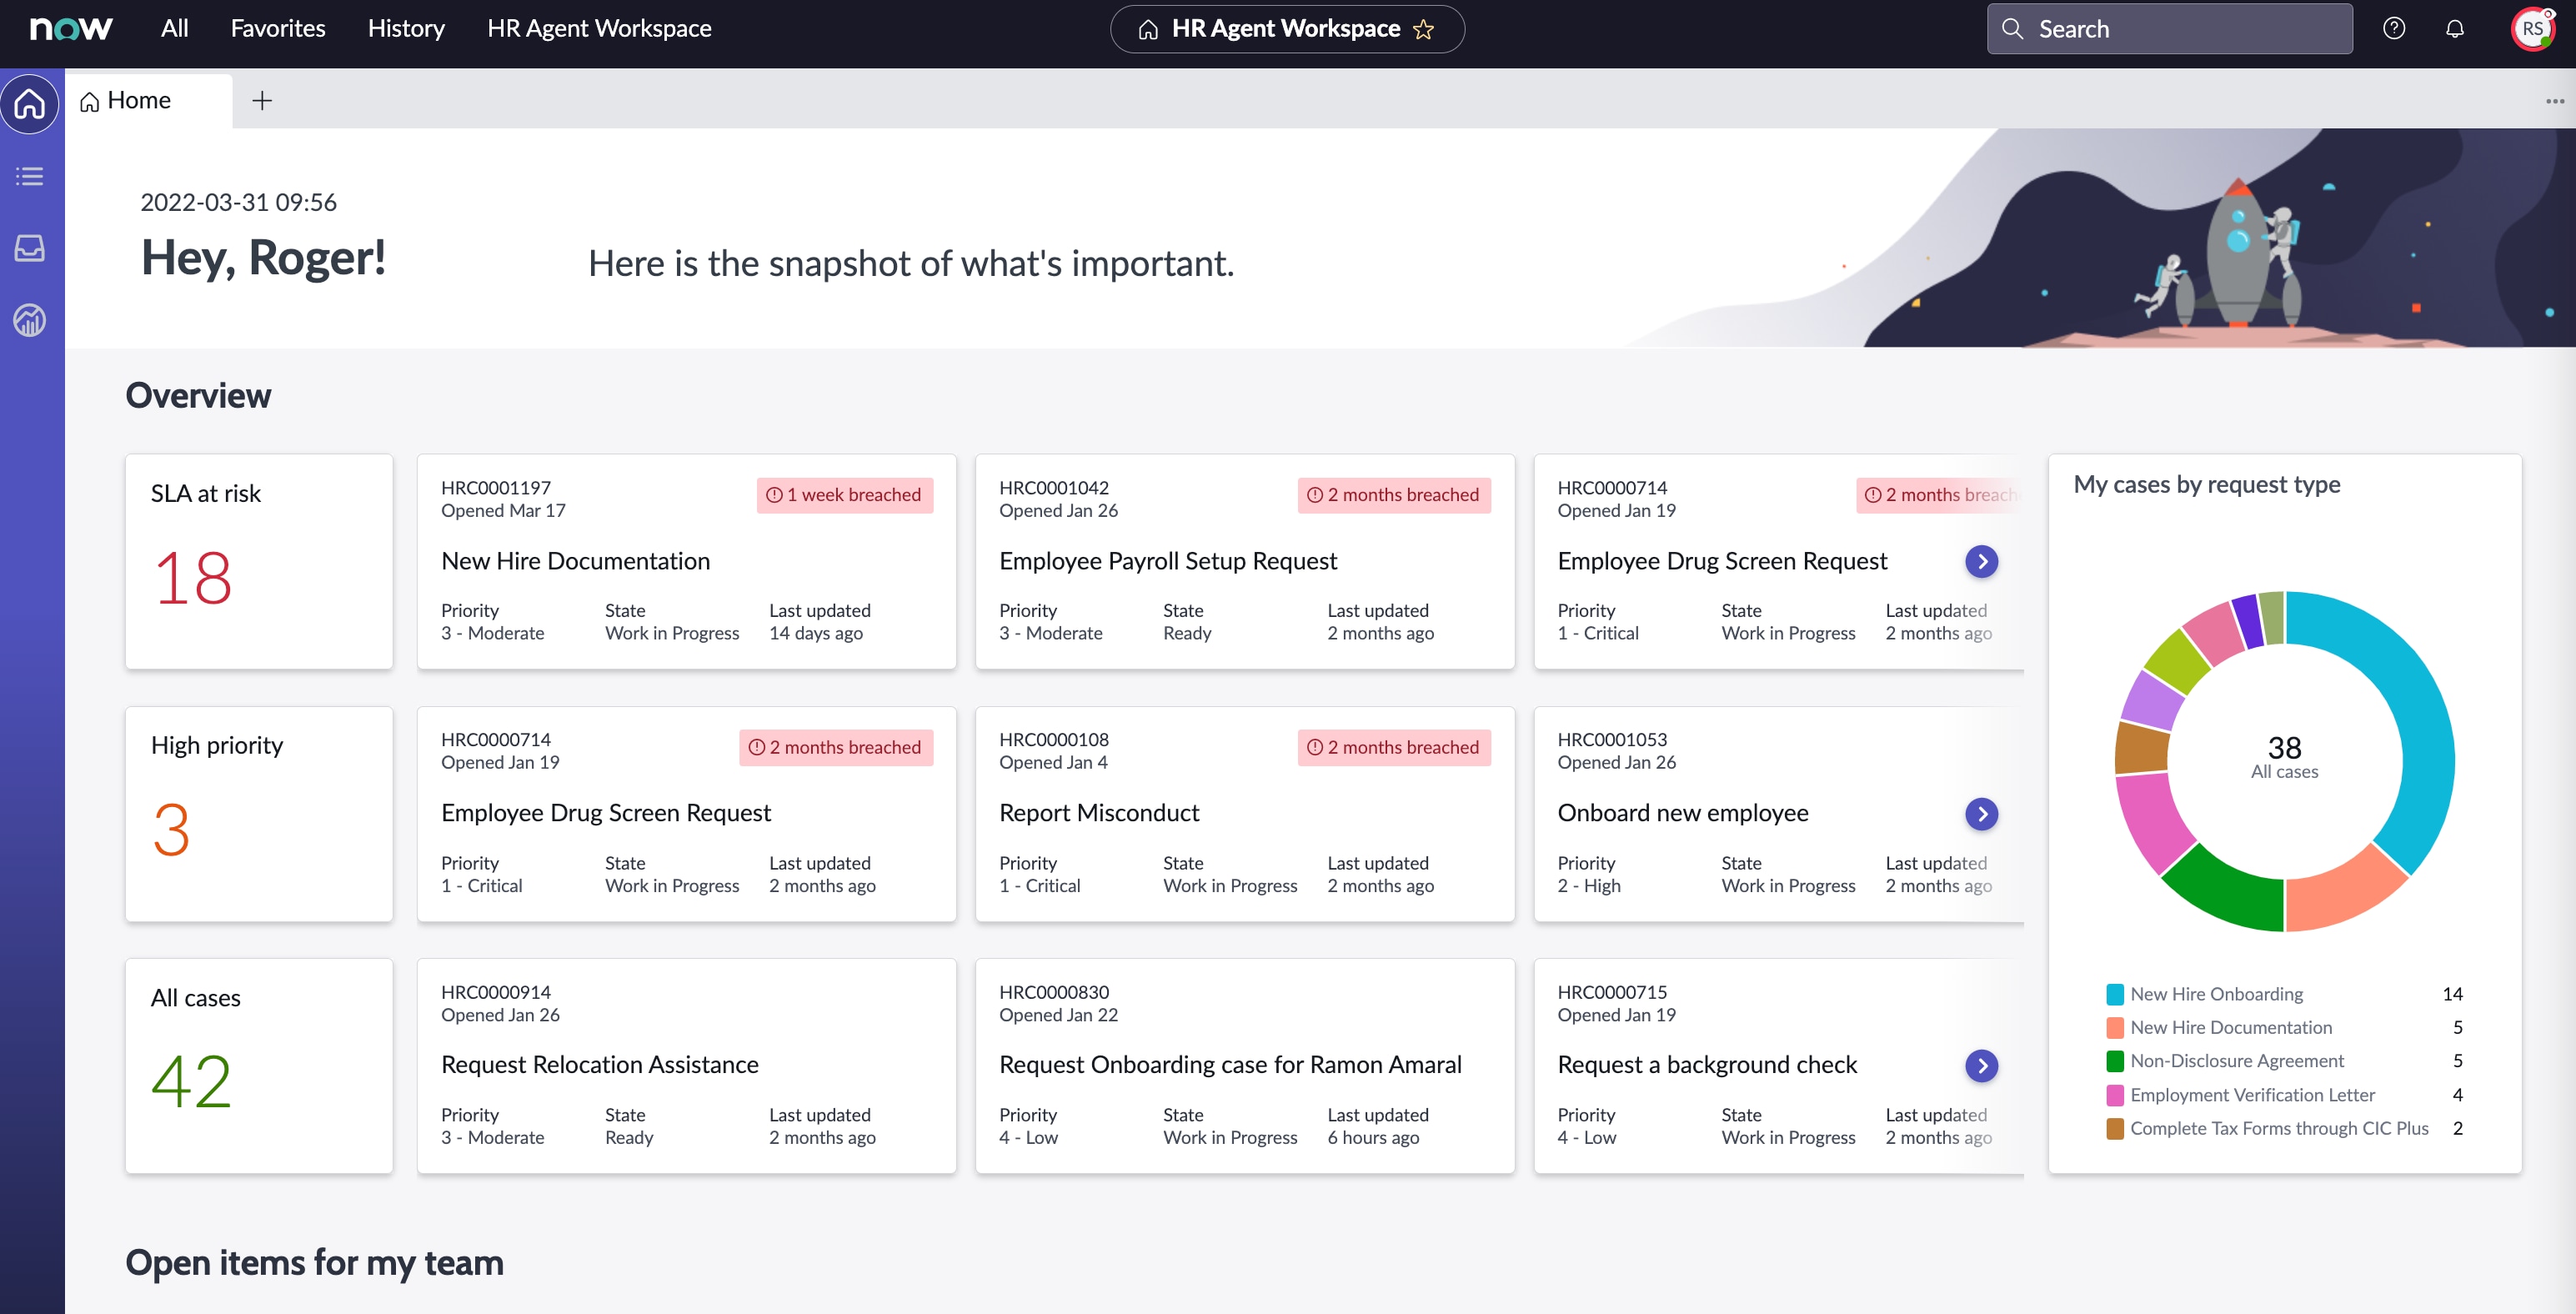This screenshot has height=1314, width=2576.
Task: Click the 1 week breached badge on HRC0001197
Action: click(x=845, y=495)
